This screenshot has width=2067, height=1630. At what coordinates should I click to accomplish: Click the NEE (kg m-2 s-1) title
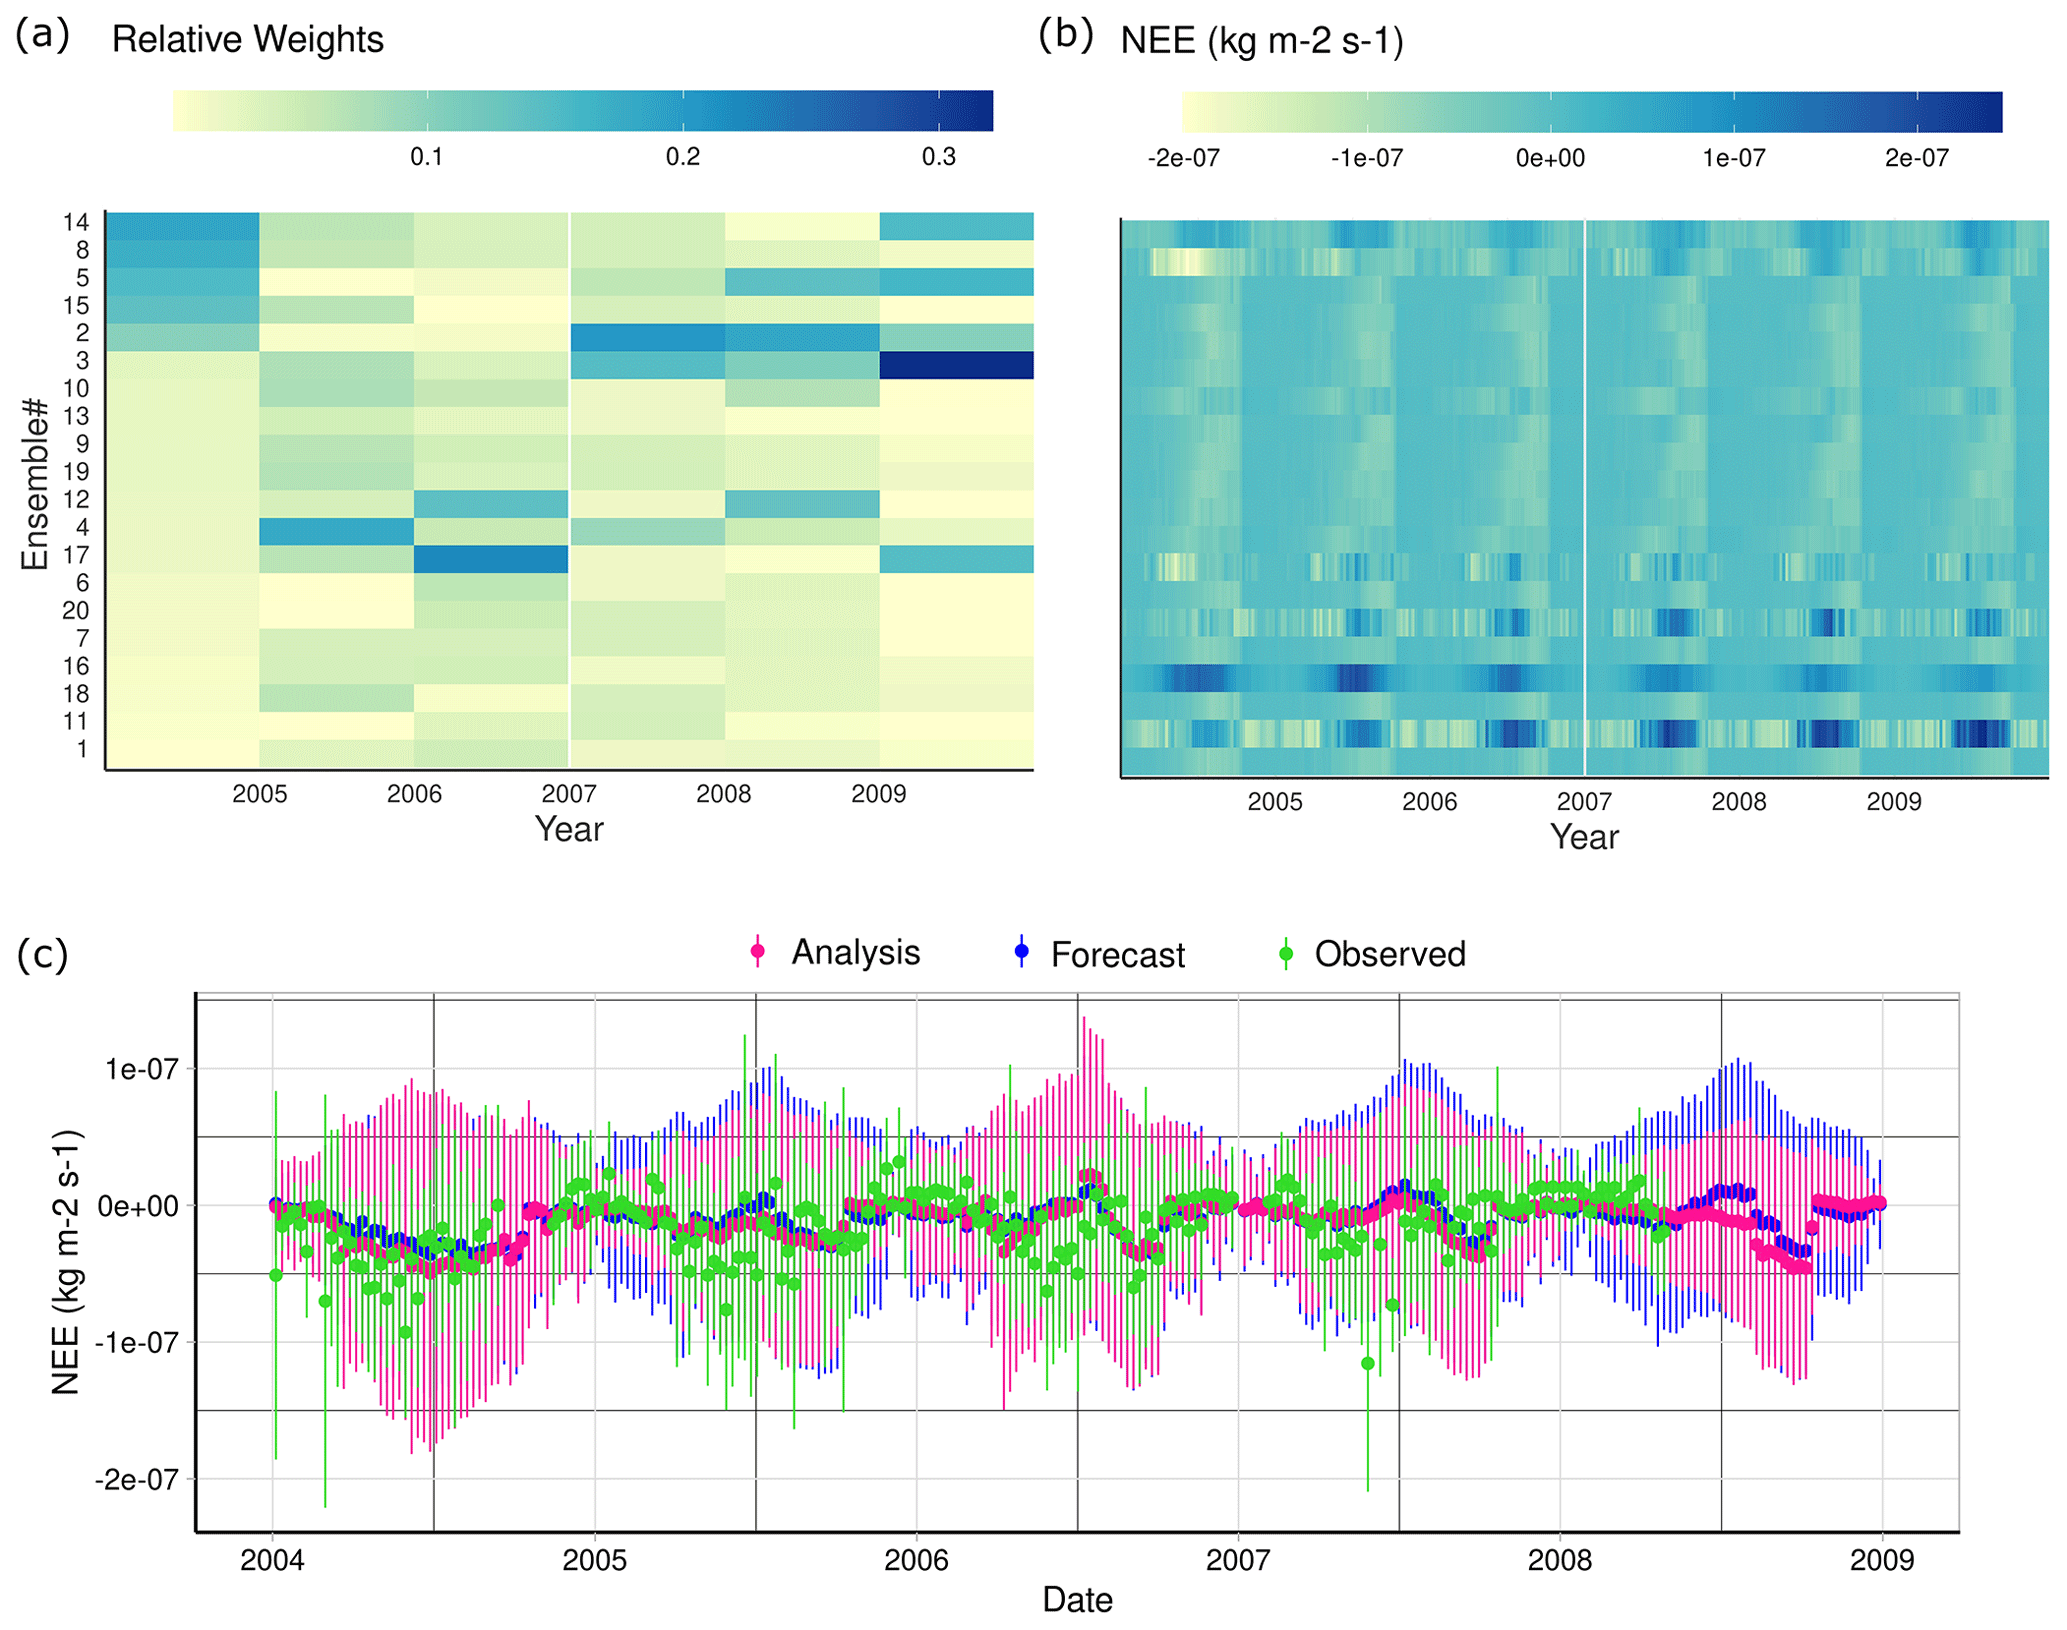click(1261, 41)
